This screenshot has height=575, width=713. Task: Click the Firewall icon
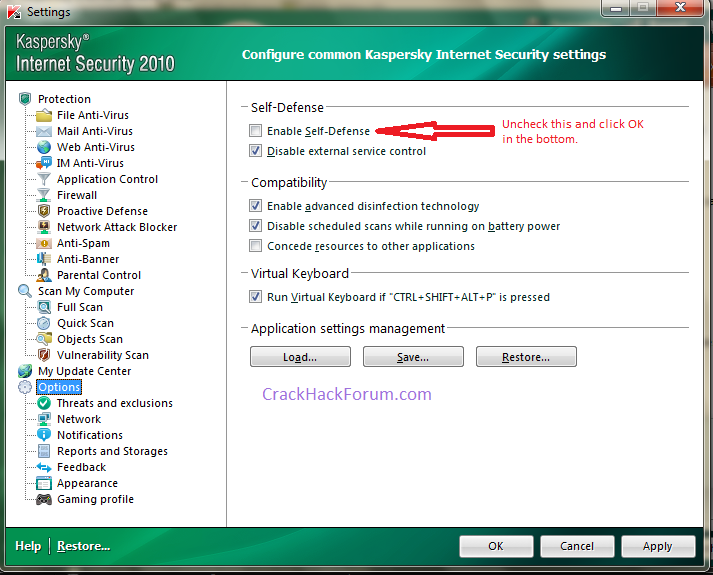coord(44,195)
